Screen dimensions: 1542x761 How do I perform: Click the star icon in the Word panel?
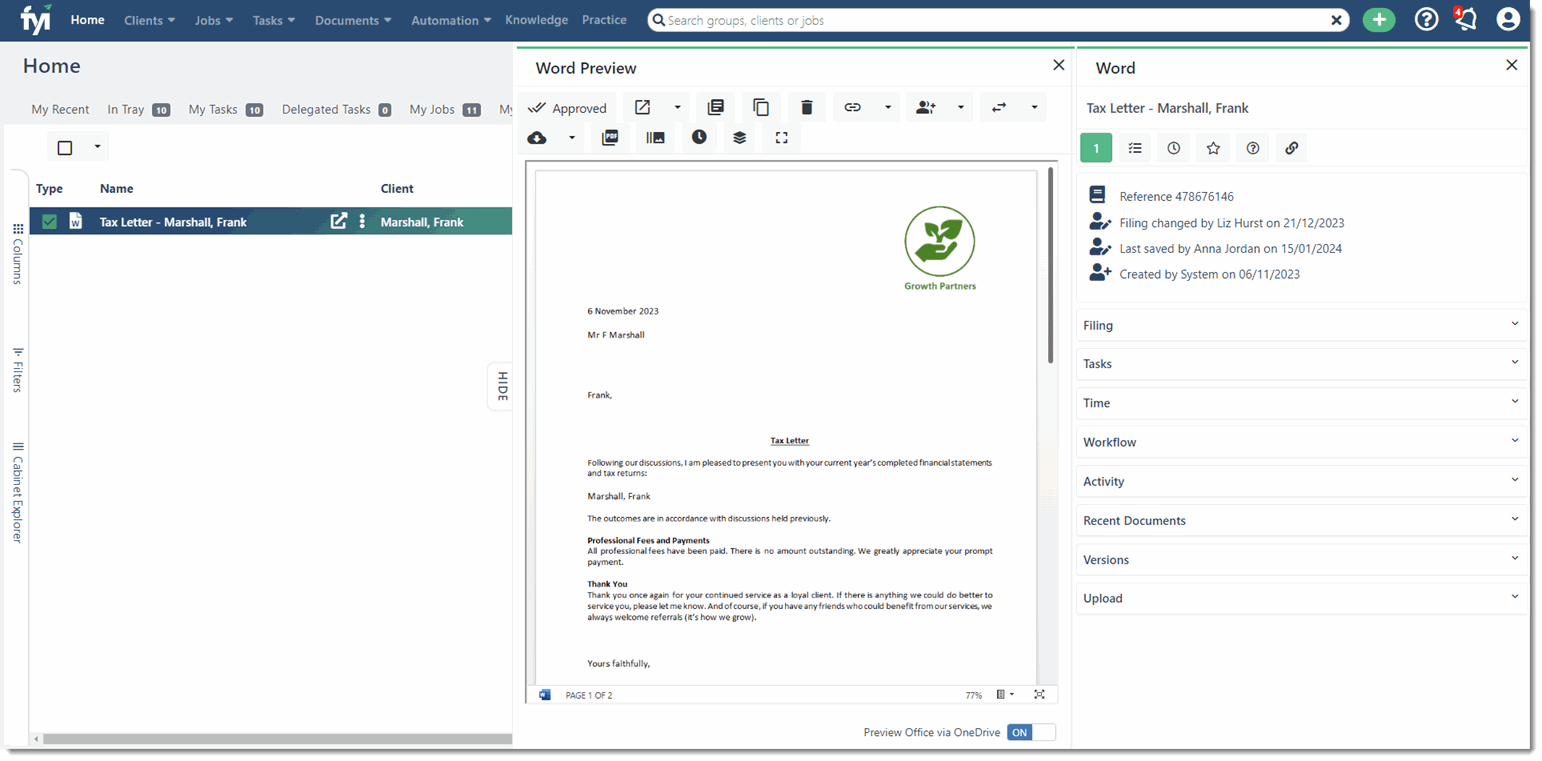point(1213,148)
